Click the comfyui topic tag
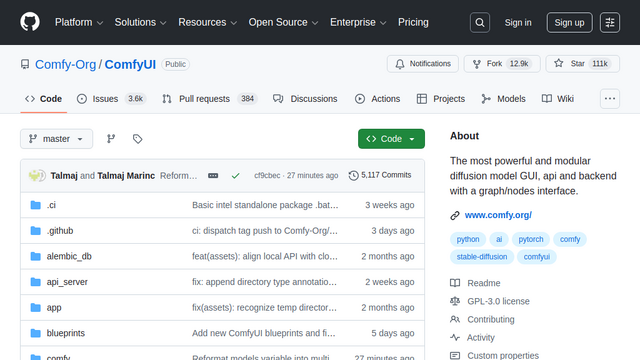The width and height of the screenshot is (640, 360). (x=537, y=257)
